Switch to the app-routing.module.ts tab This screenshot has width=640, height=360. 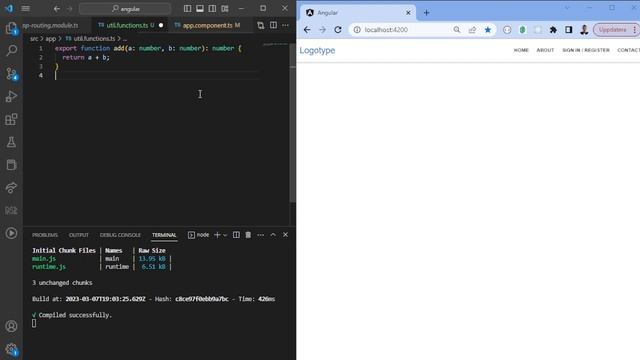pyautogui.click(x=50, y=25)
